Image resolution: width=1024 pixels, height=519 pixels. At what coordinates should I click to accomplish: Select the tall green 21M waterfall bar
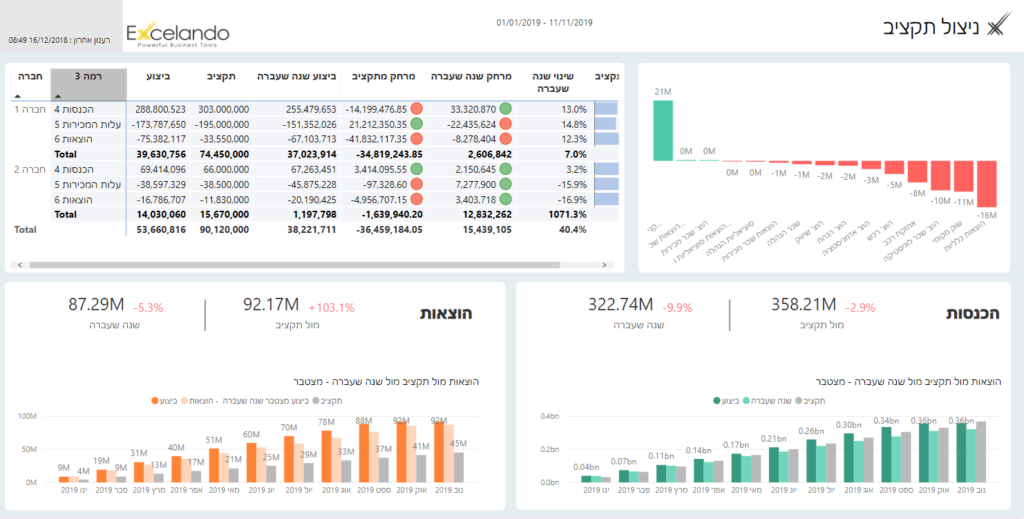[662, 130]
